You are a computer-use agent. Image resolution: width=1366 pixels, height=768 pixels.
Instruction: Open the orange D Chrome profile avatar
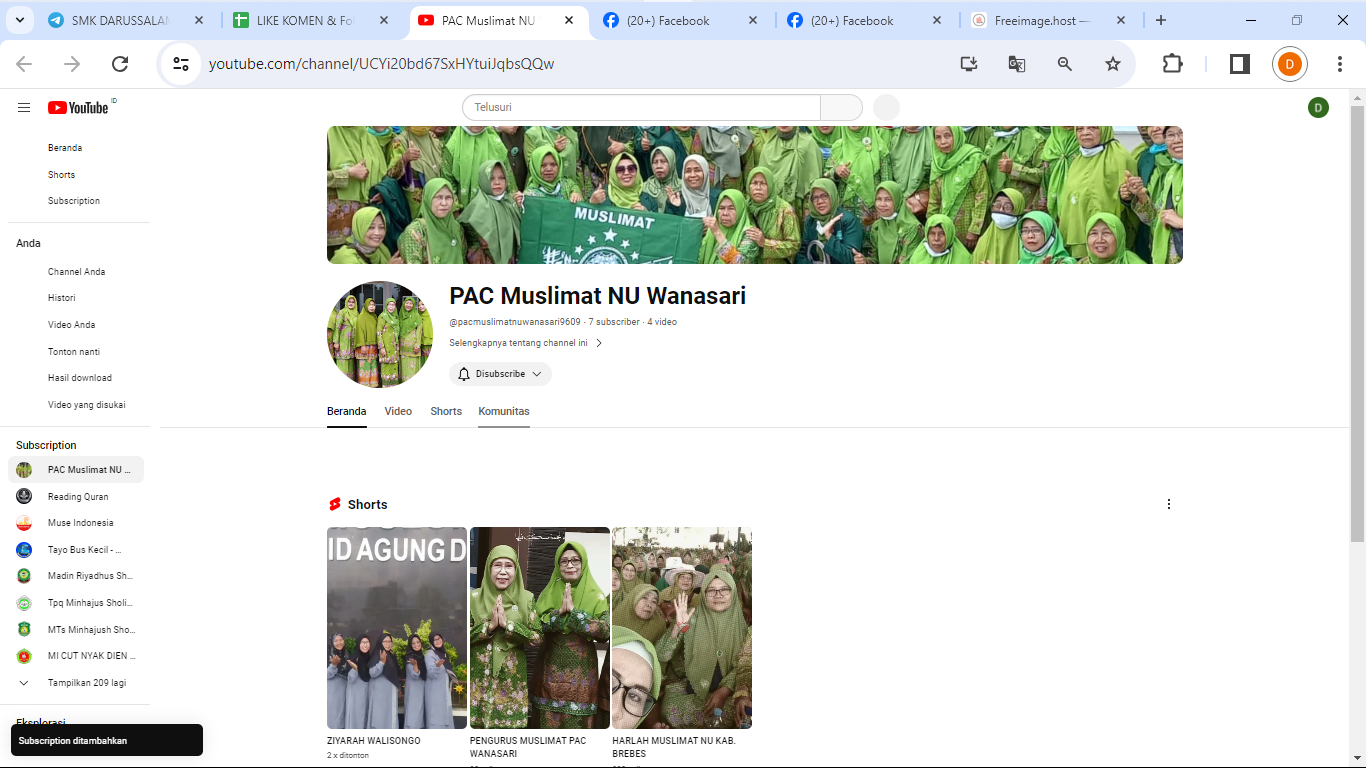(1290, 64)
